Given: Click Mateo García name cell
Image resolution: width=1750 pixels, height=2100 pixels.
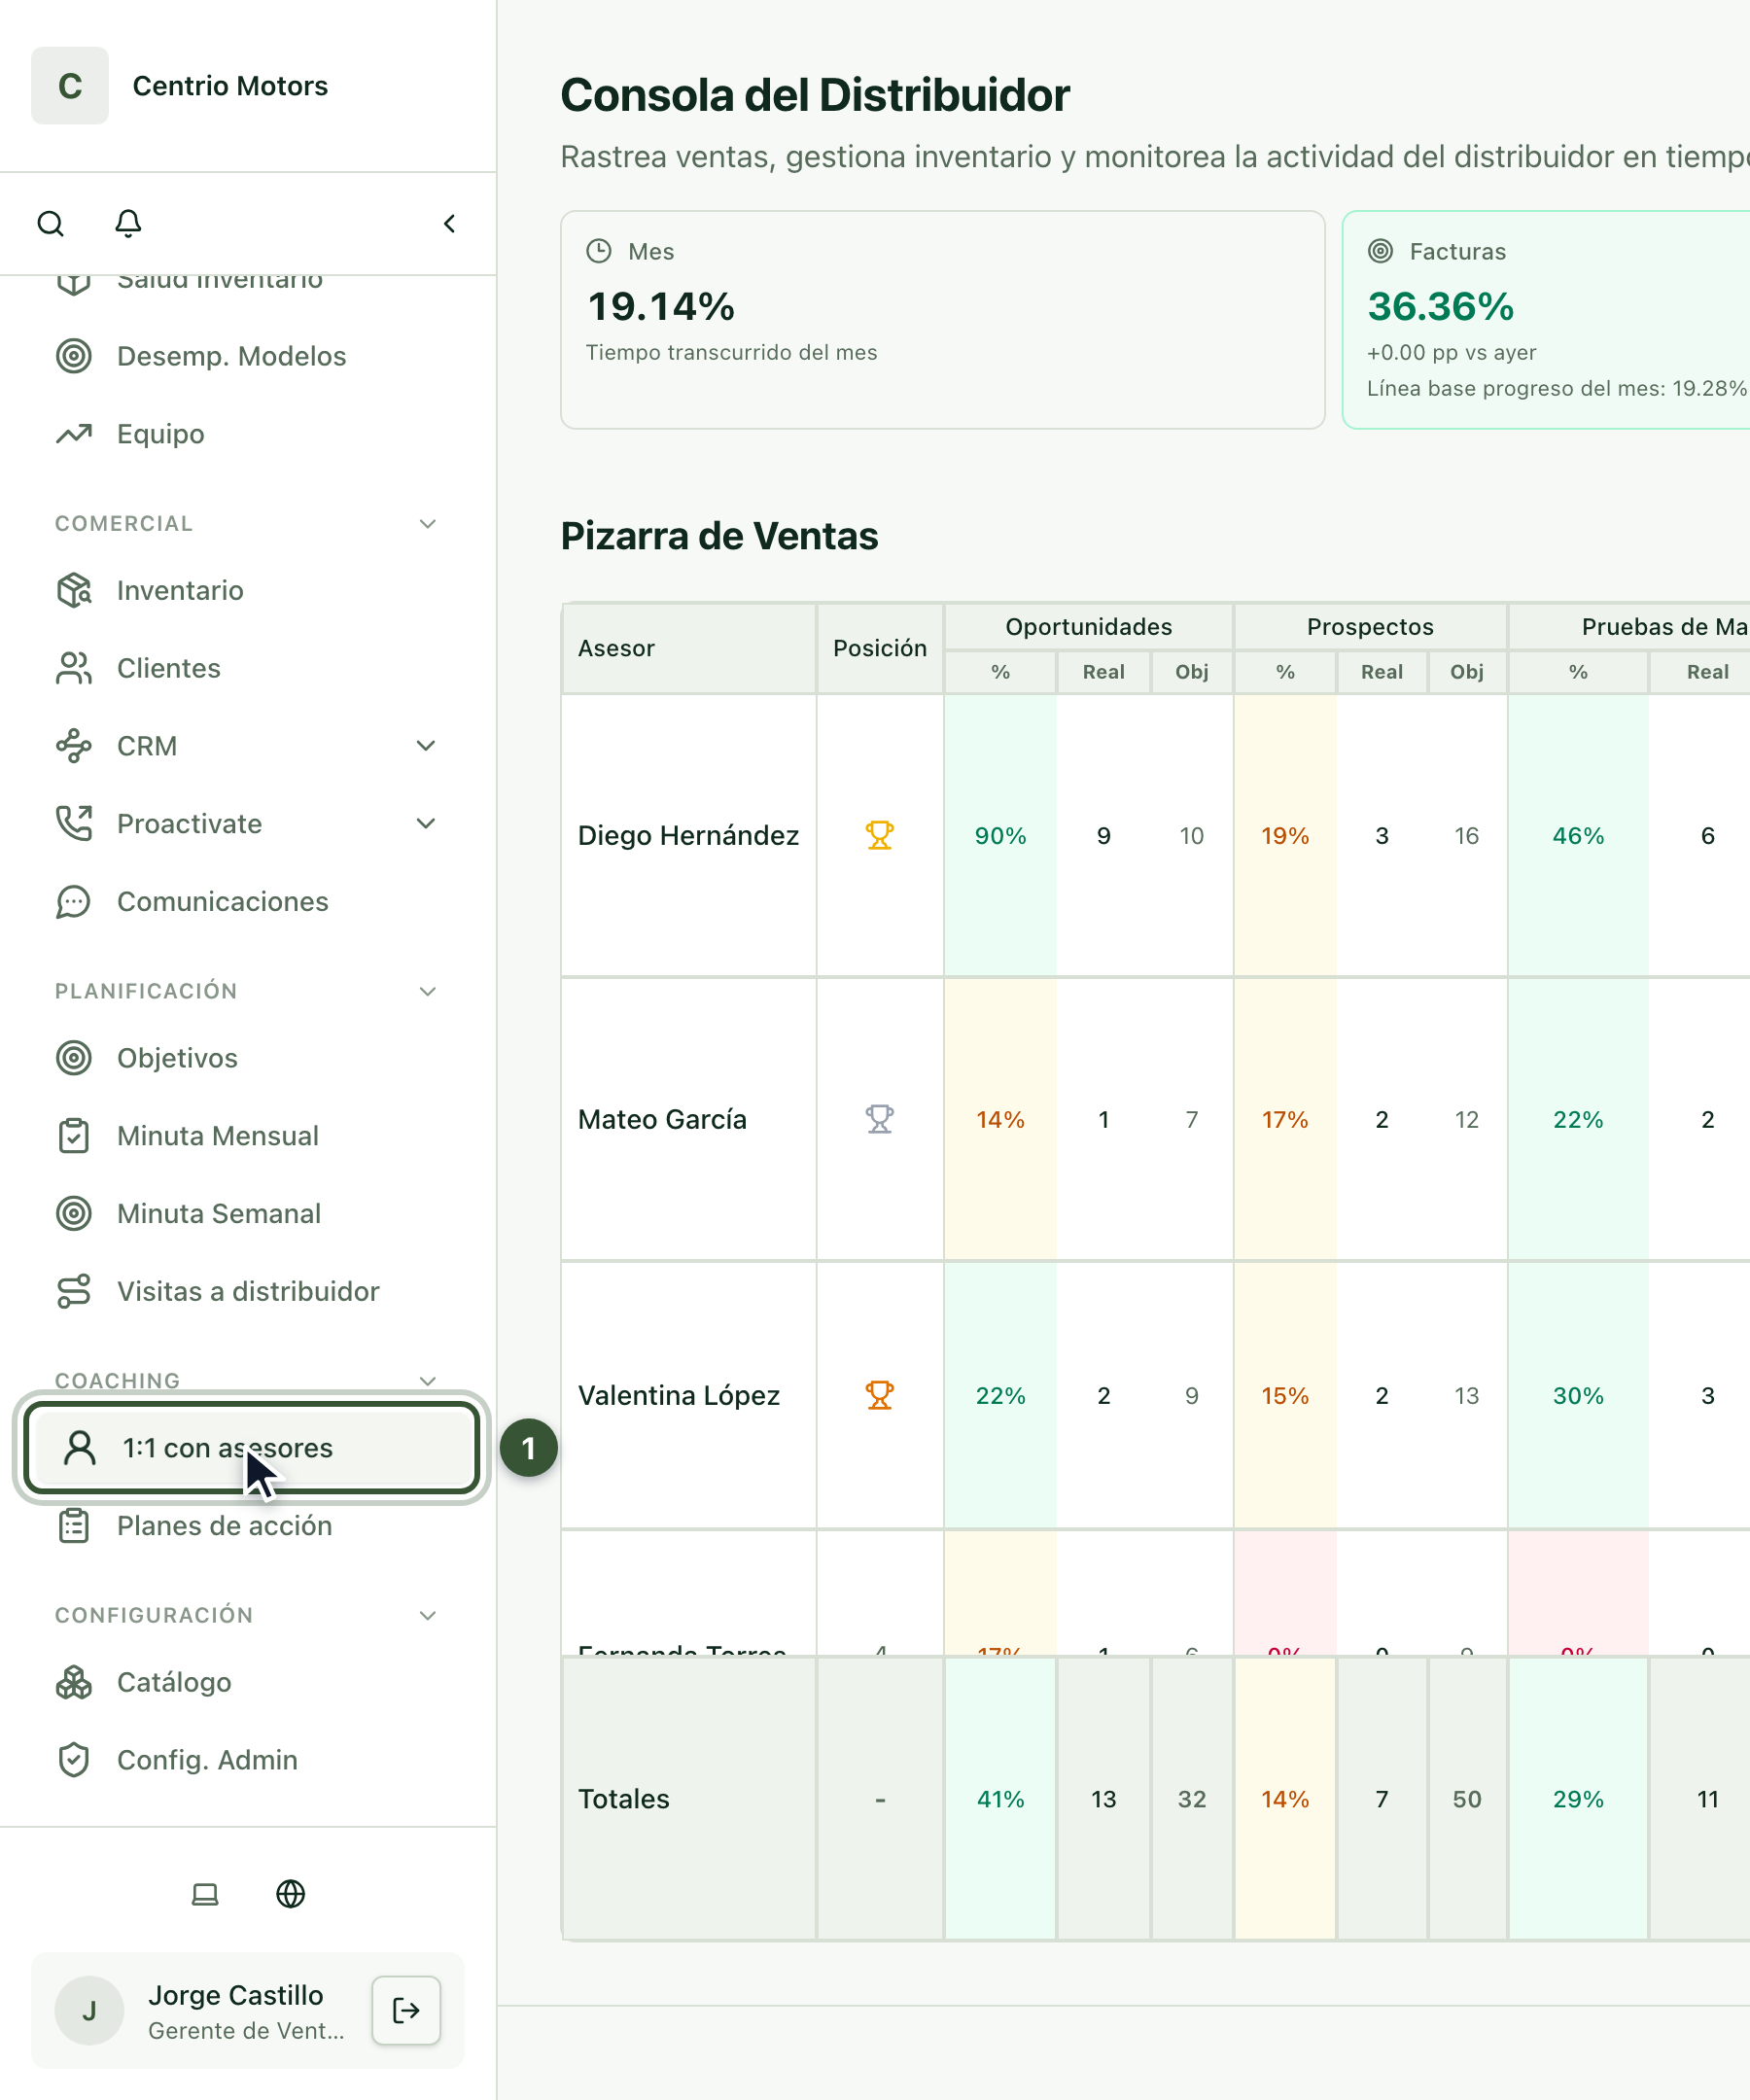Looking at the screenshot, I should point(689,1119).
